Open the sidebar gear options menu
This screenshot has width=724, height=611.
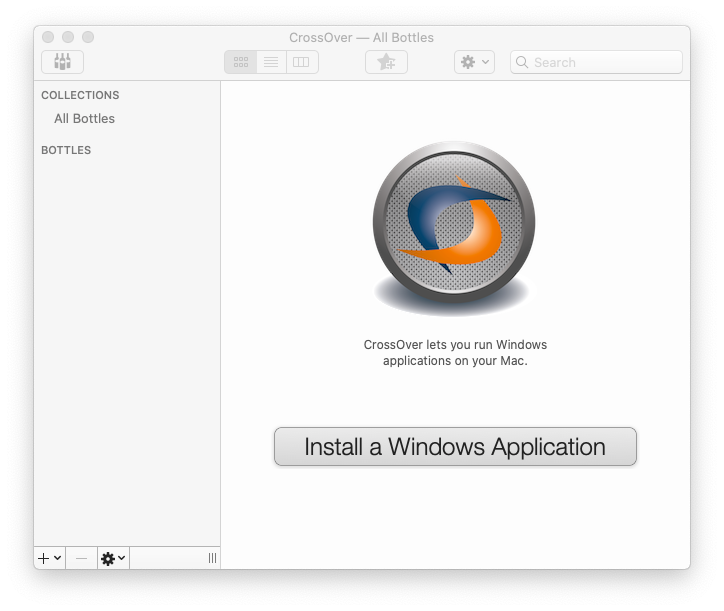point(113,558)
